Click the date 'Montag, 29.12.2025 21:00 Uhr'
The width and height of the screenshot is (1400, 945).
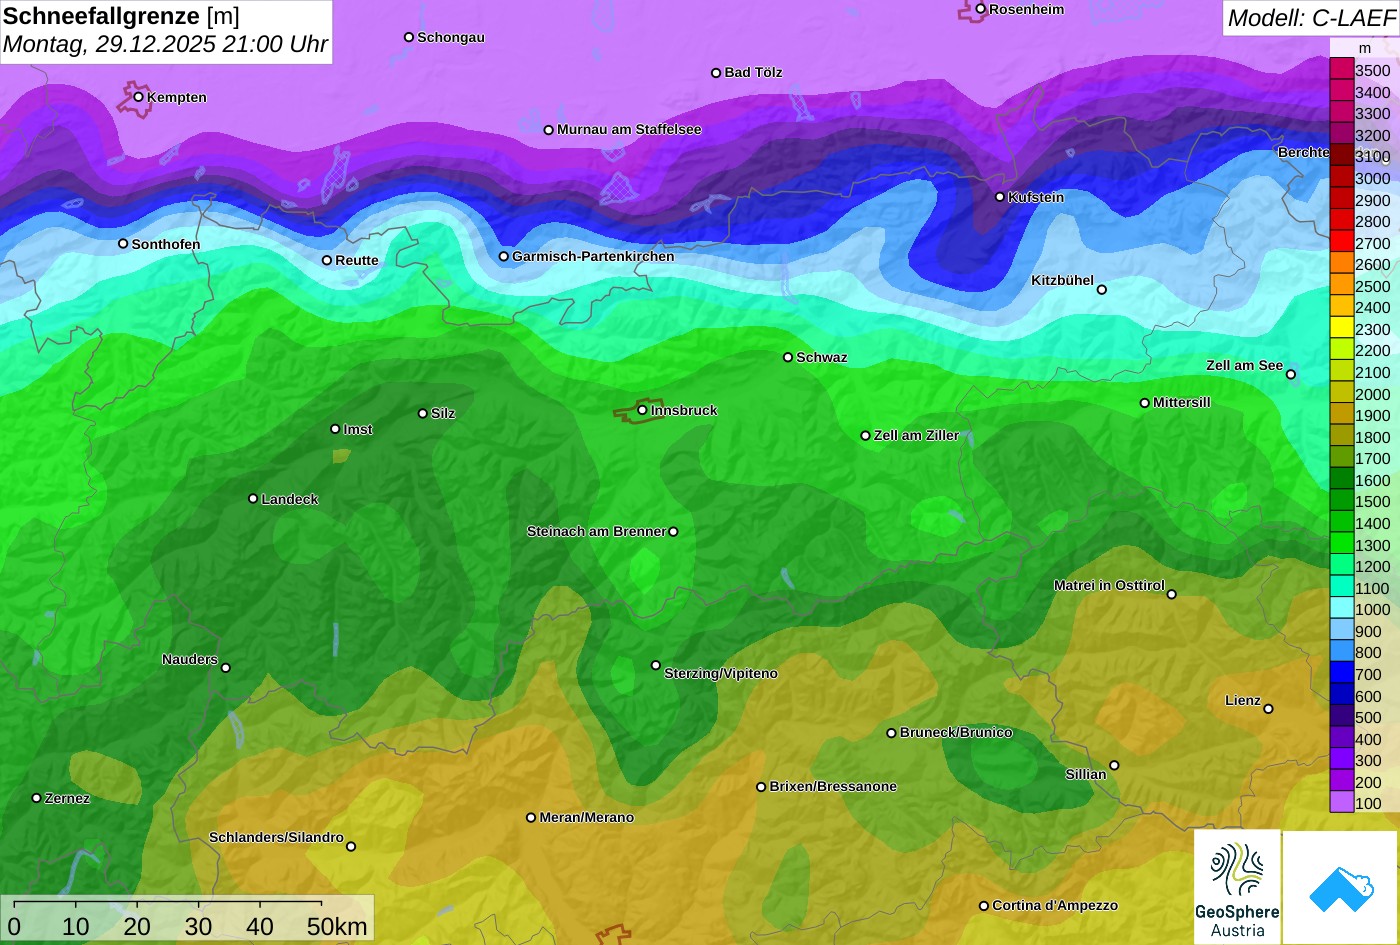[165, 45]
